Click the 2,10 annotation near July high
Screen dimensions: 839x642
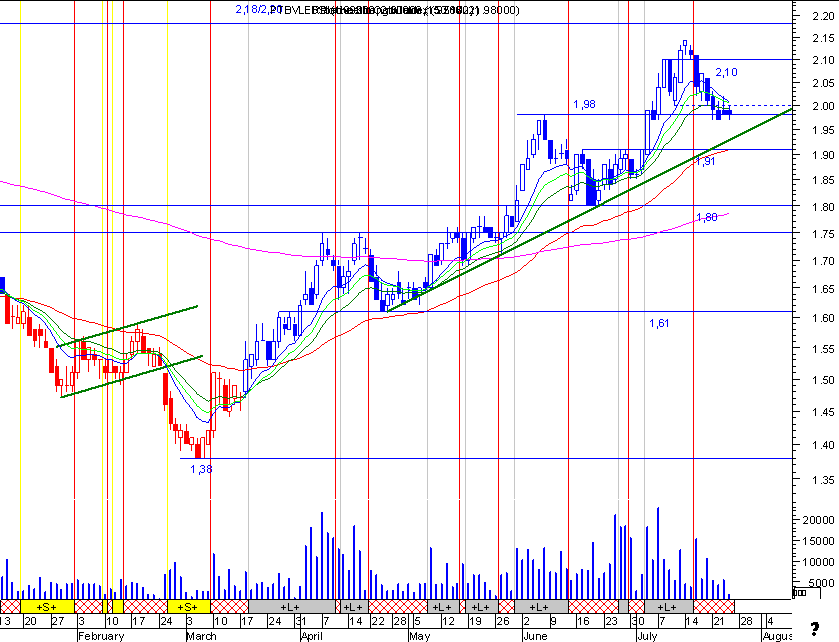[x=726, y=72]
